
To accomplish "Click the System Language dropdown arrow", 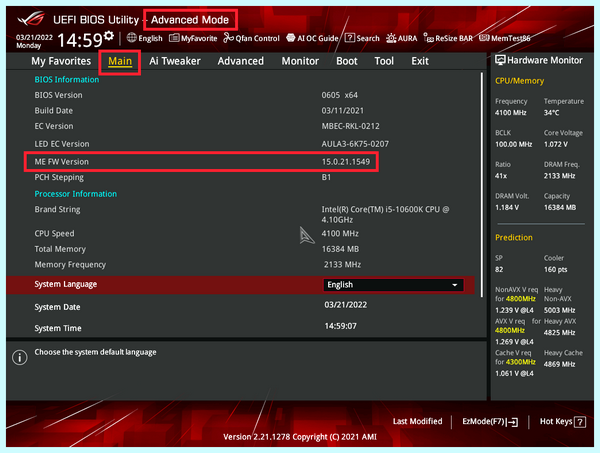I will pyautogui.click(x=455, y=285).
